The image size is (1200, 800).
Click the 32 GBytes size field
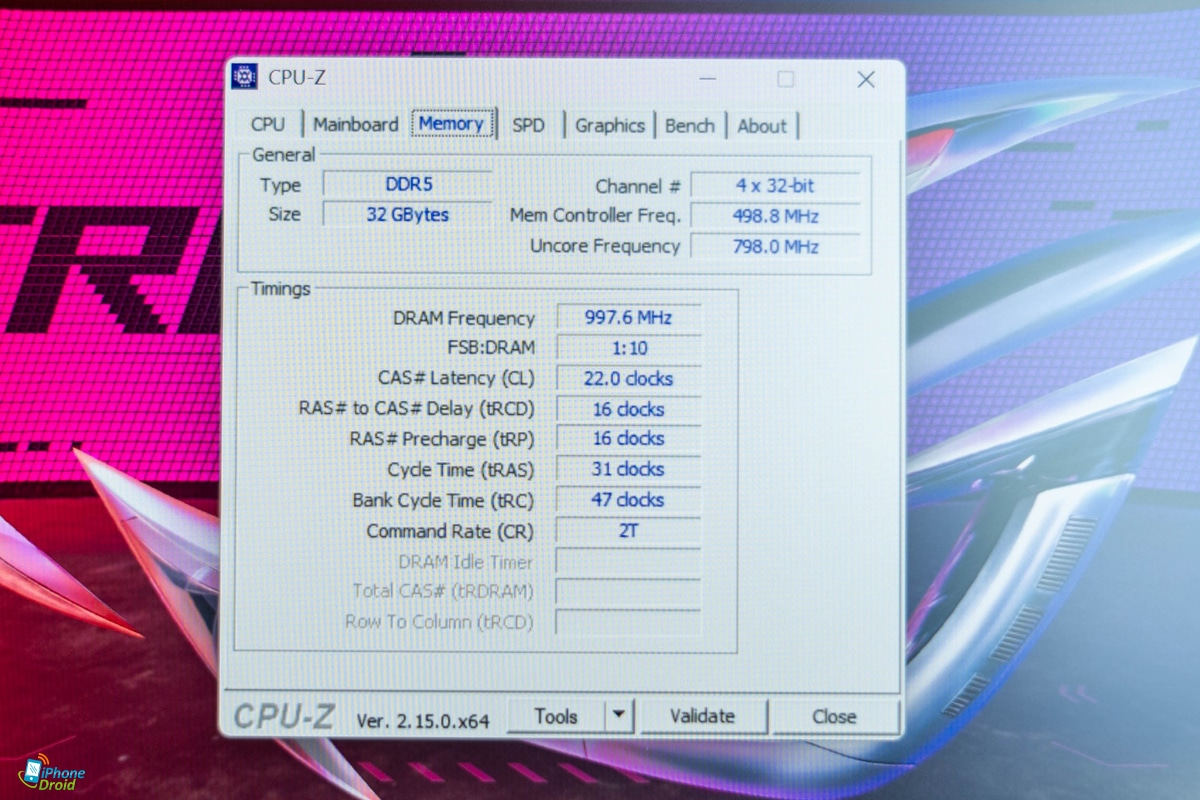(407, 214)
